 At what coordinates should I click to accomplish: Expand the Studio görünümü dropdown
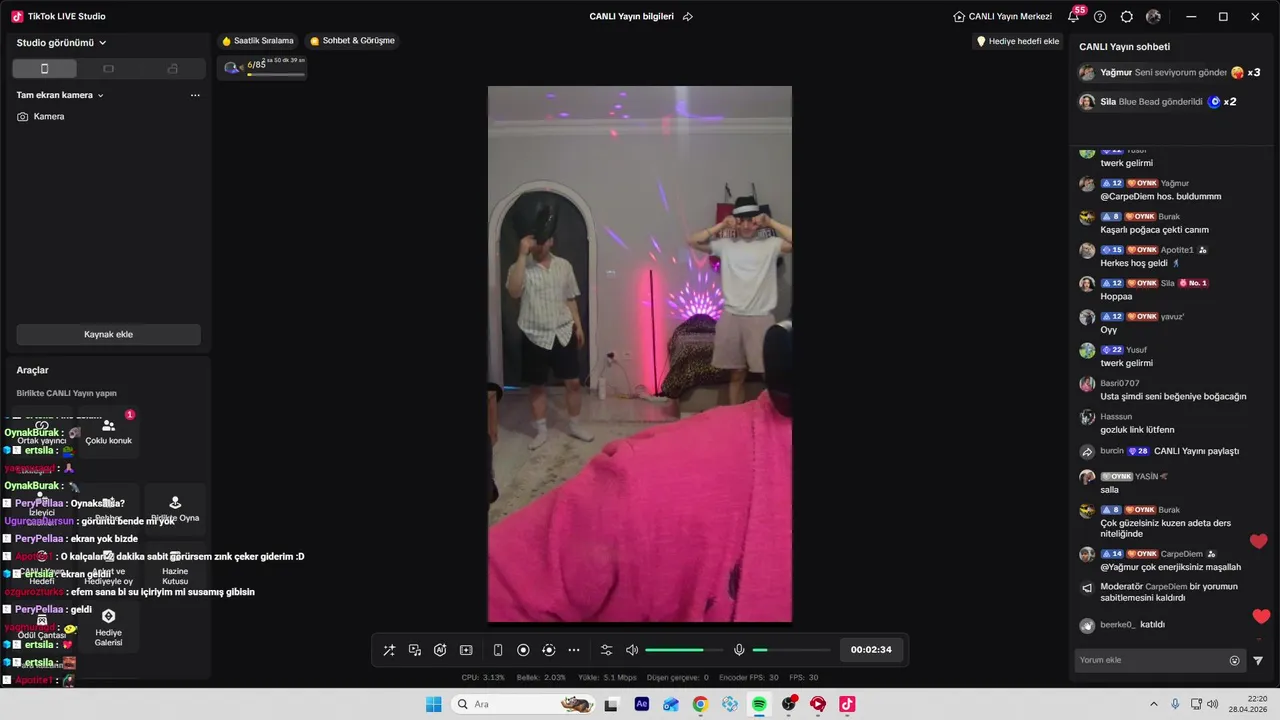click(62, 43)
